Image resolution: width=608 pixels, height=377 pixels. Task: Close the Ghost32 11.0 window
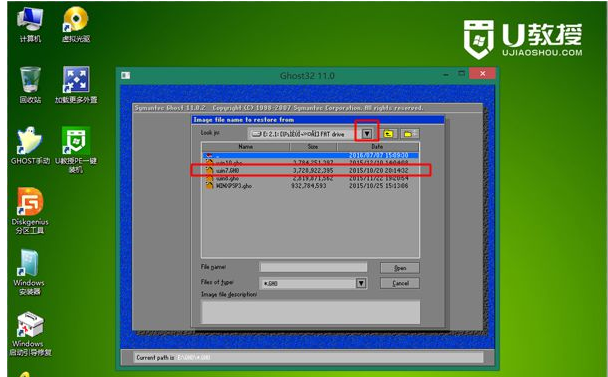pyautogui.click(x=482, y=73)
